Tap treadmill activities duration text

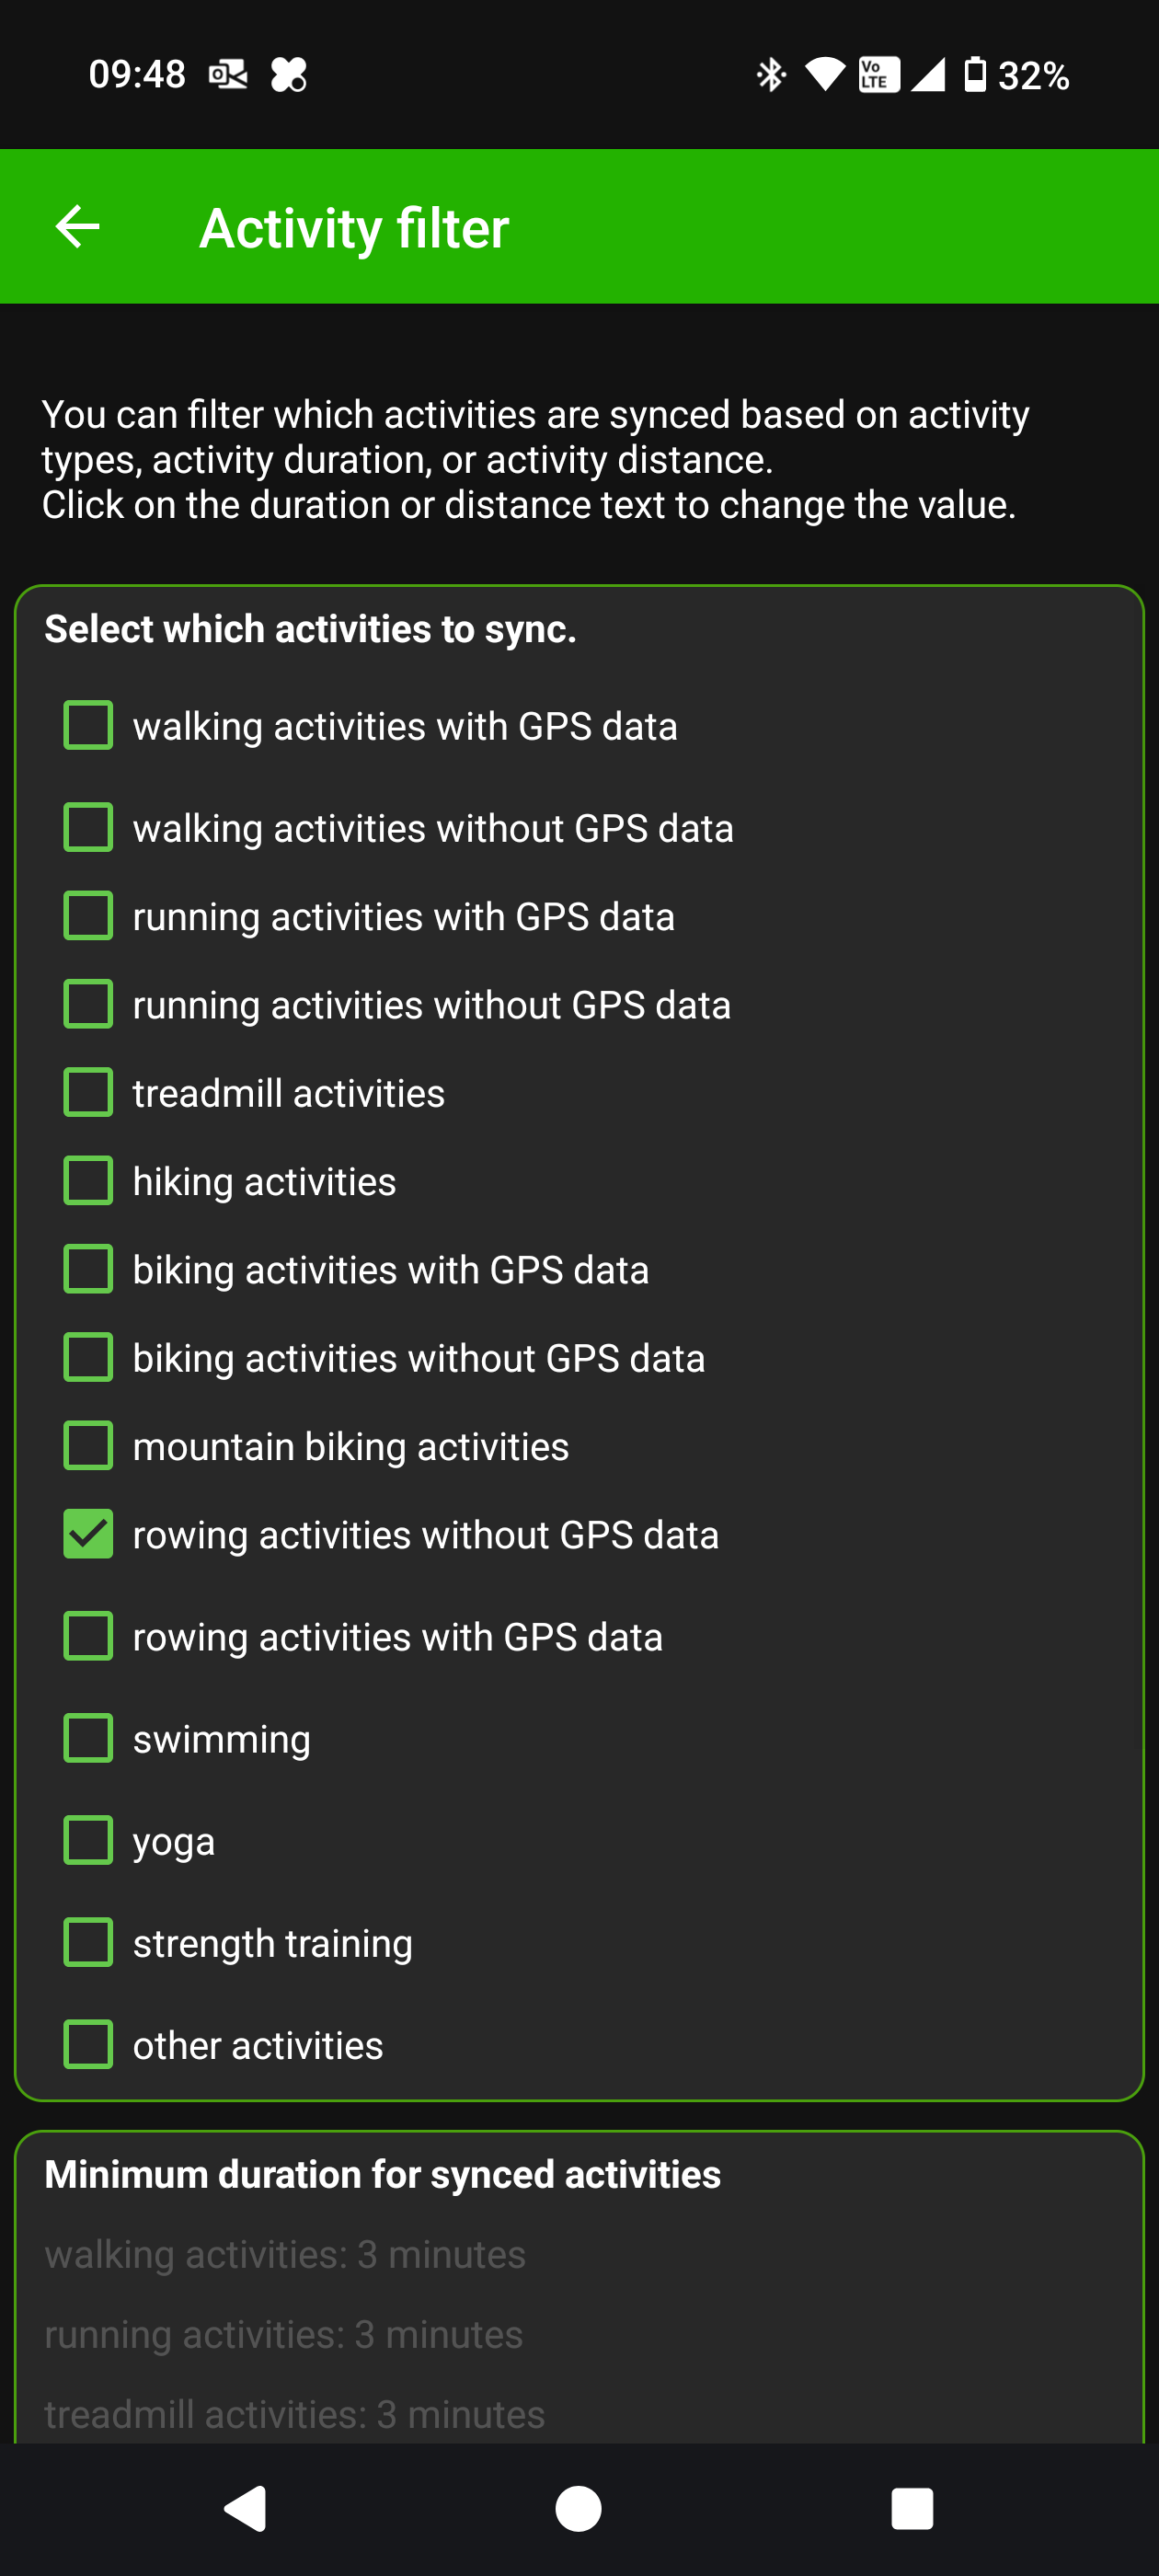click(294, 2414)
